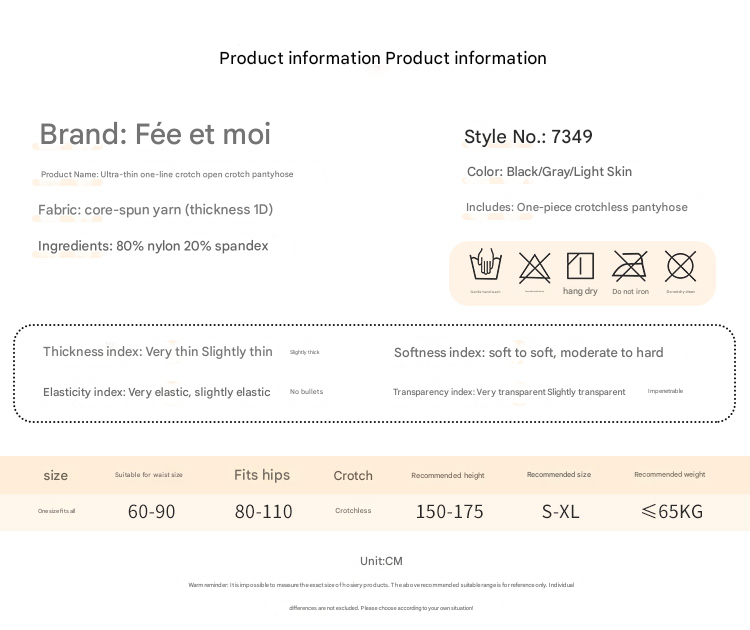750x630 pixels.
Task: Click the Fabric: core-spun yarn line
Action: coord(155,210)
